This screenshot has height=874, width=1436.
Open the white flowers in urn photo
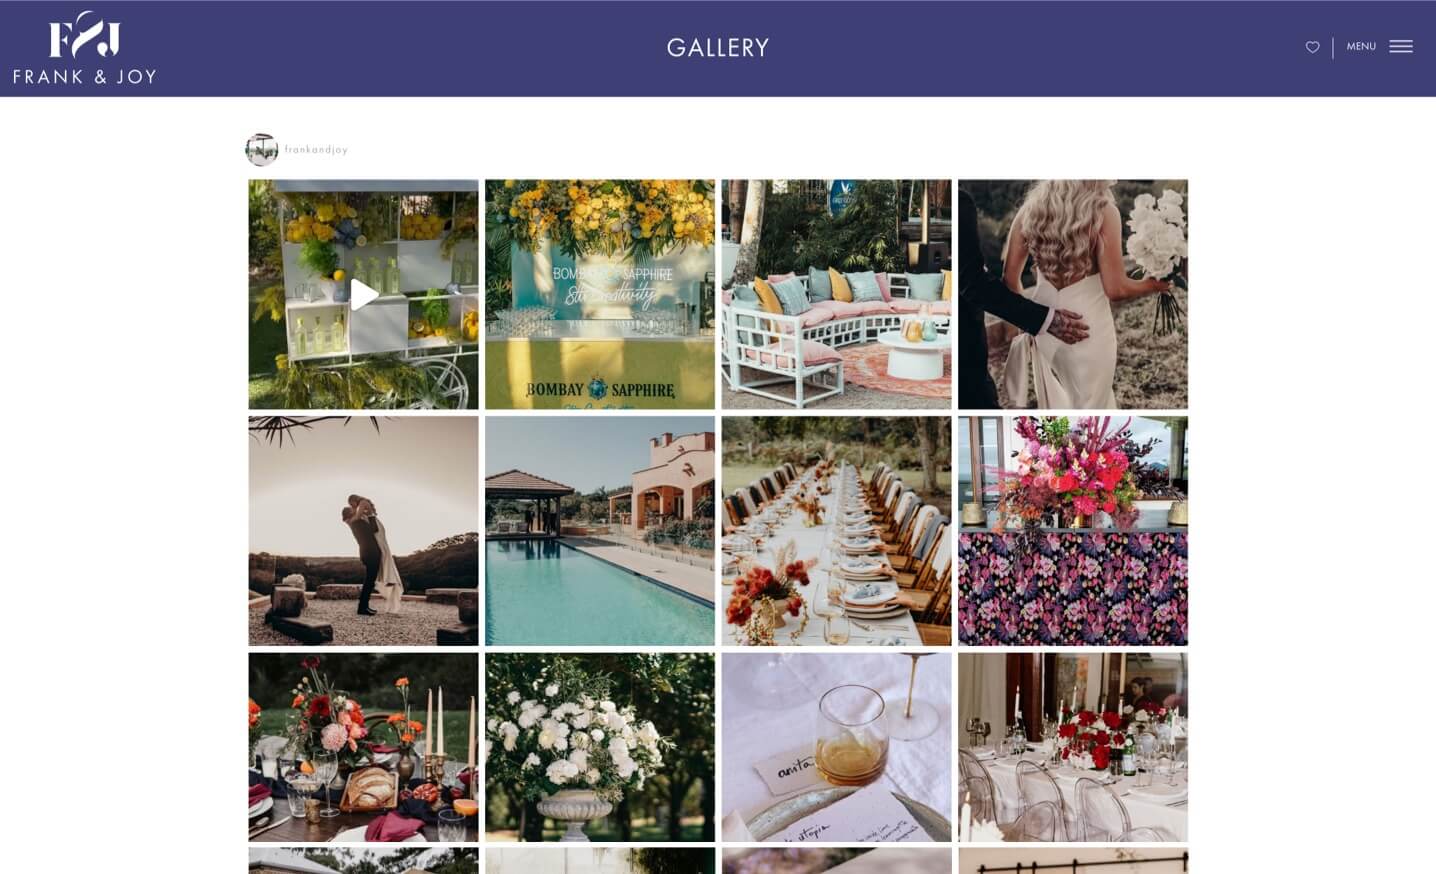pyautogui.click(x=600, y=747)
